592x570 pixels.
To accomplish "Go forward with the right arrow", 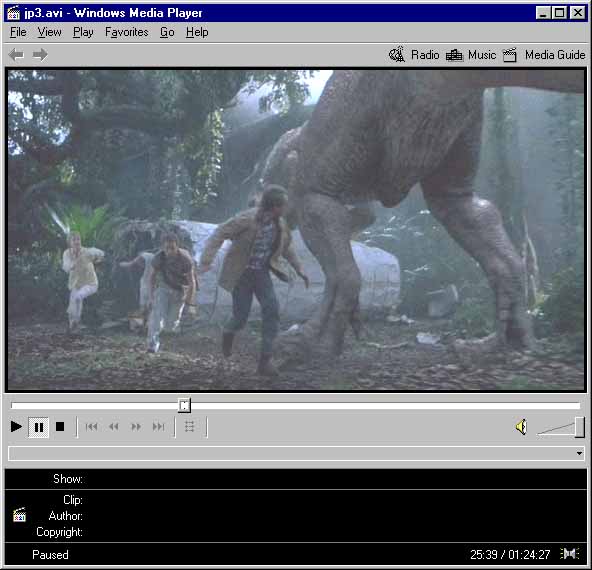I will point(40,55).
